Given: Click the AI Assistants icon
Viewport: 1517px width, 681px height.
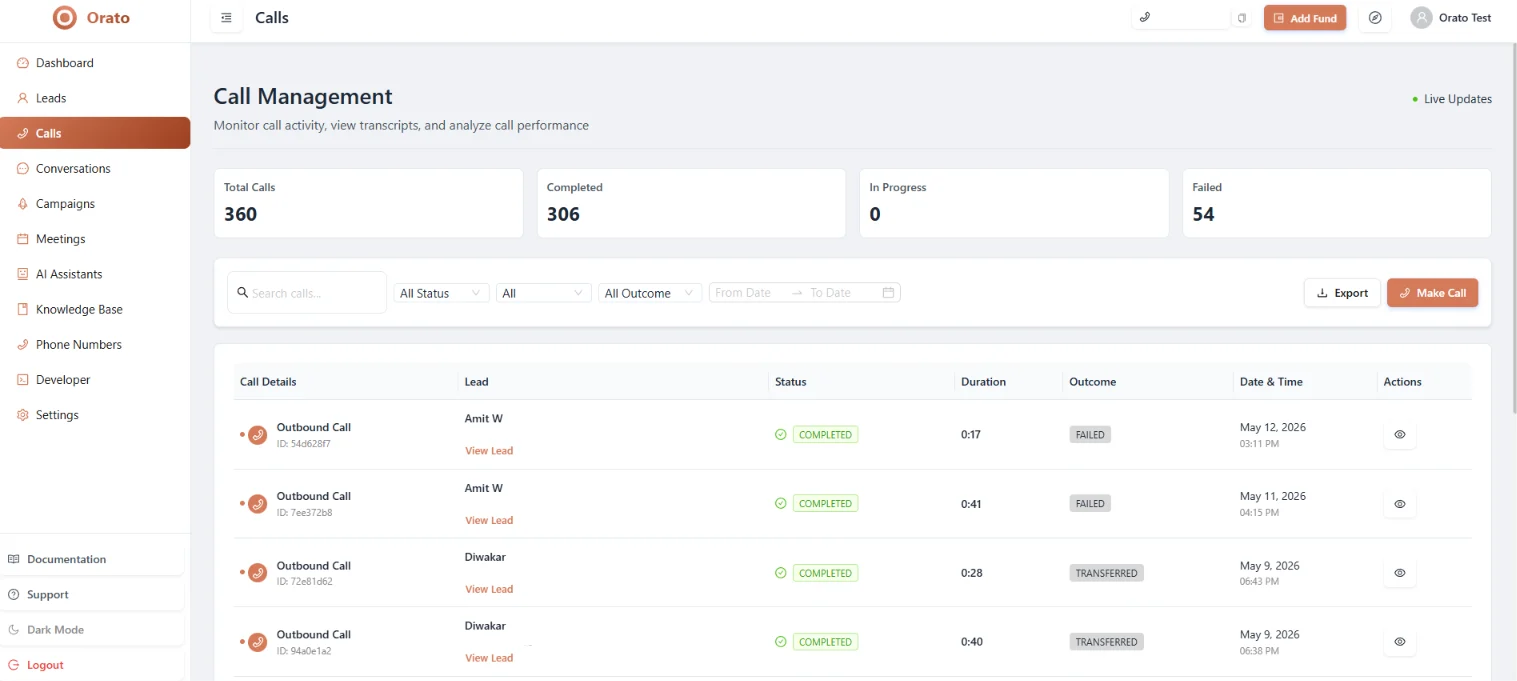Looking at the screenshot, I should 23,274.
